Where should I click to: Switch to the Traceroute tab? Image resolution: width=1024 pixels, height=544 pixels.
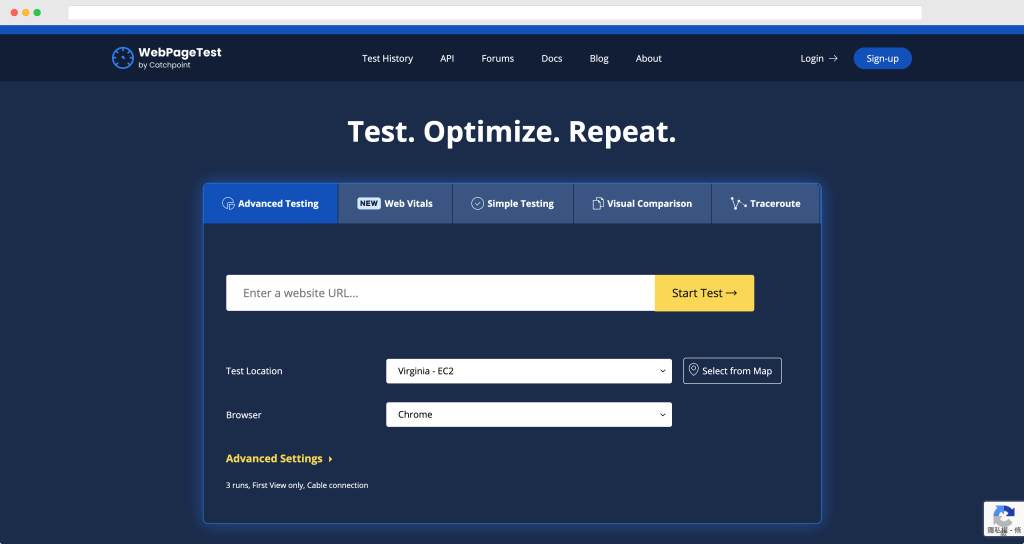[765, 204]
